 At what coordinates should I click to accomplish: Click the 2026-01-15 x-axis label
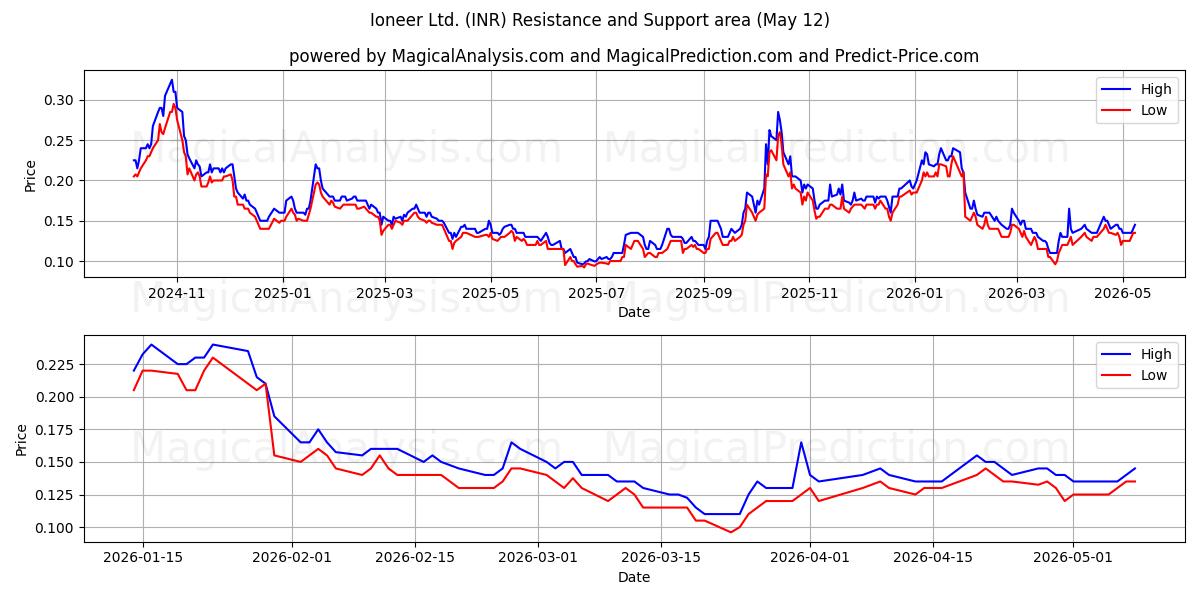point(142,558)
